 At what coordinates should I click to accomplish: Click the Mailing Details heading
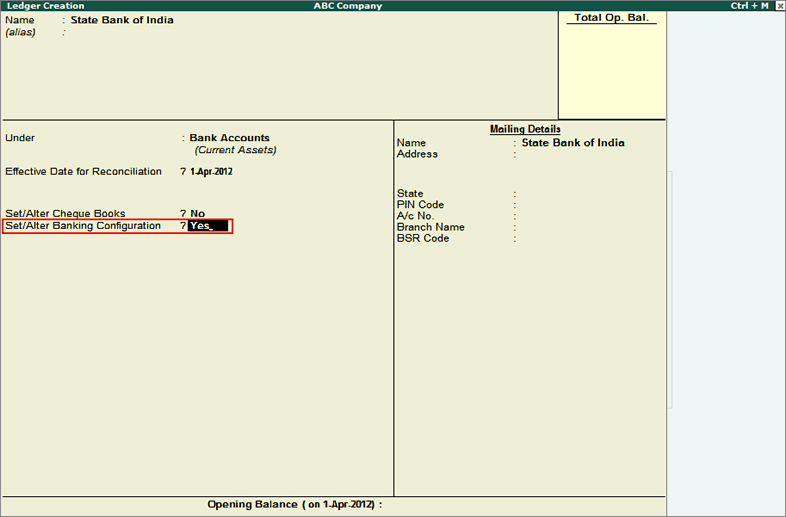pyautogui.click(x=525, y=129)
